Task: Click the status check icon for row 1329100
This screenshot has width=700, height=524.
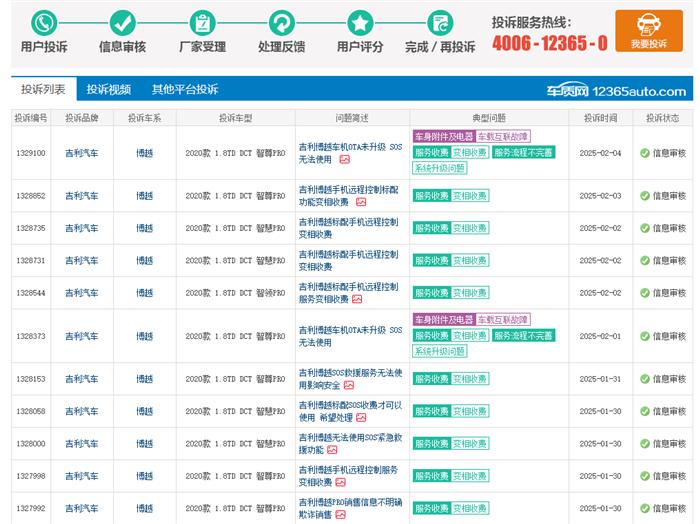Action: [645, 153]
